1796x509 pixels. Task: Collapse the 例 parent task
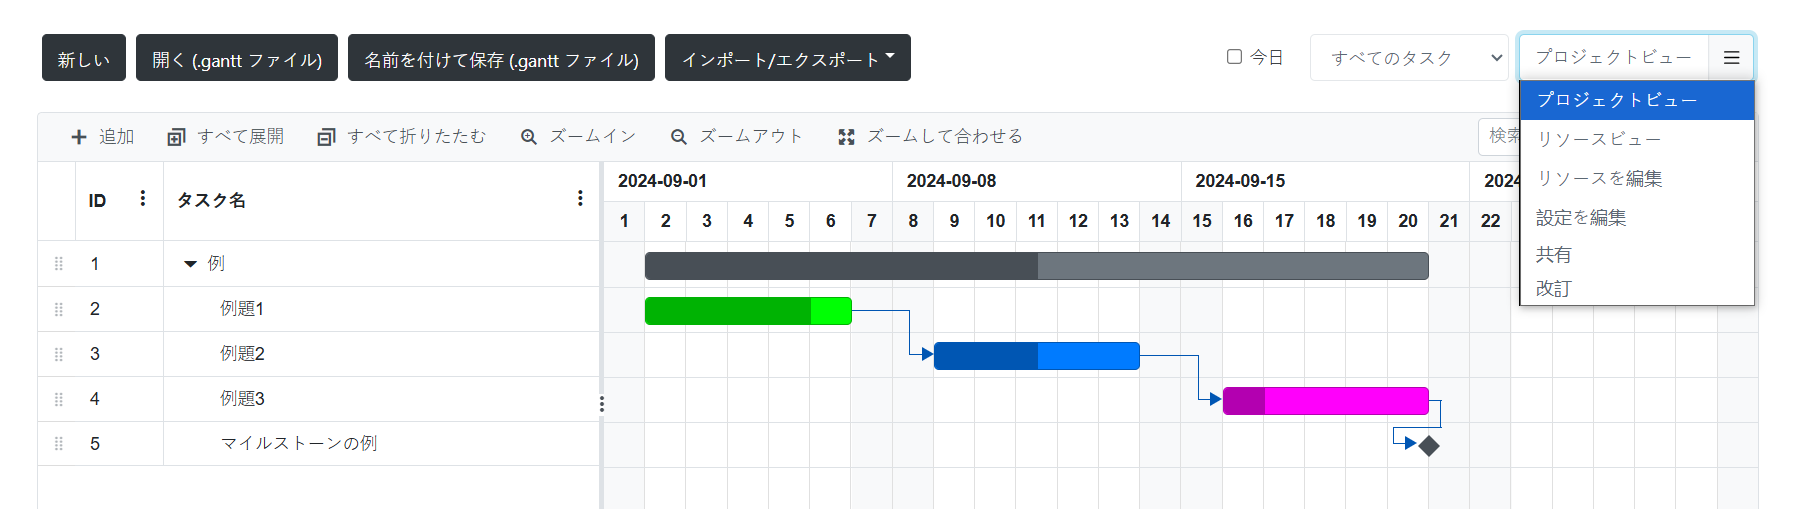[x=190, y=264]
